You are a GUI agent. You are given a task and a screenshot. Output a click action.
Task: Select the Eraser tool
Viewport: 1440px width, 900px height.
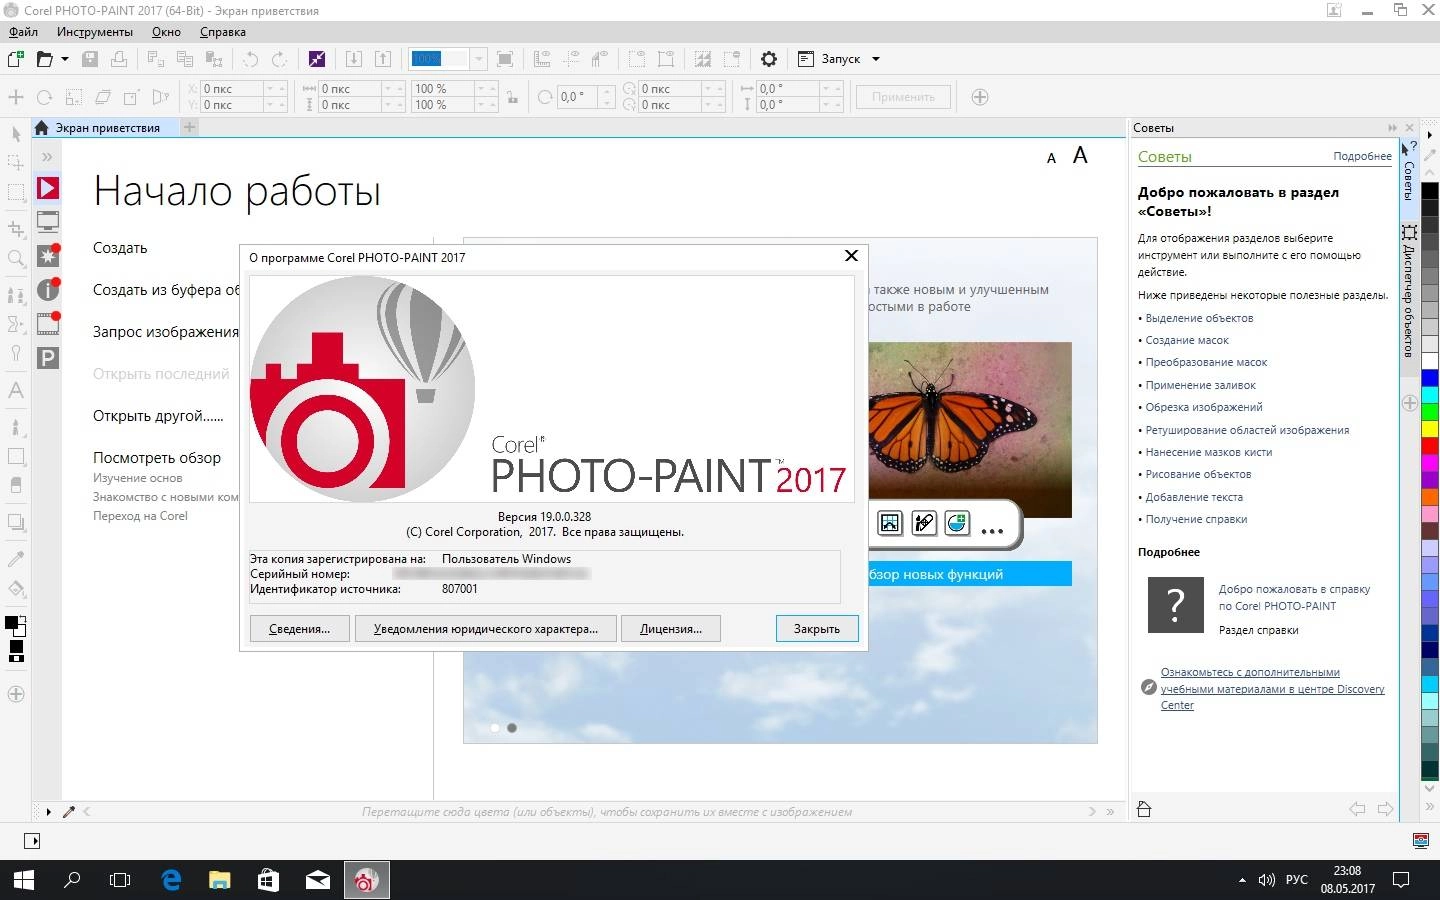click(15, 483)
